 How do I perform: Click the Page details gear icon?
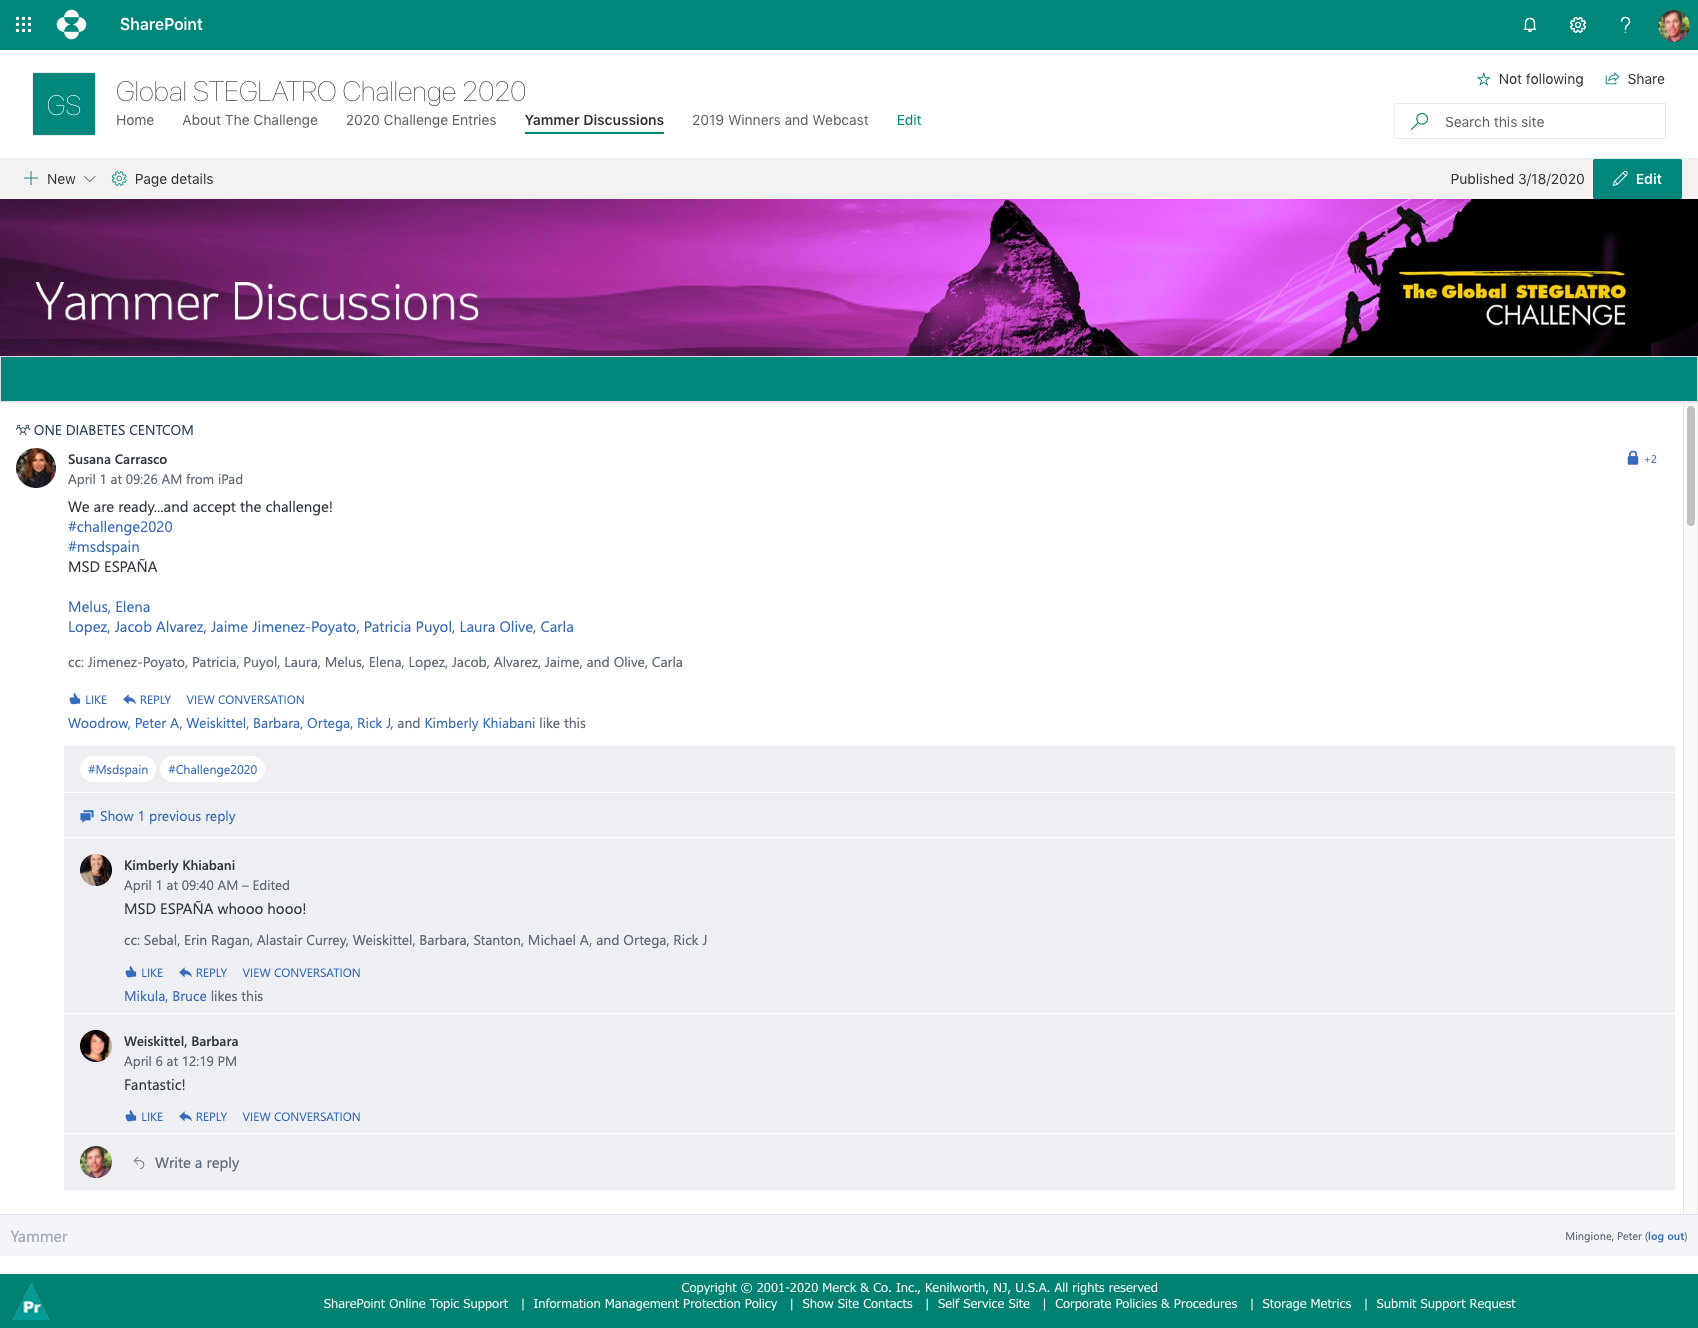pyautogui.click(x=119, y=179)
